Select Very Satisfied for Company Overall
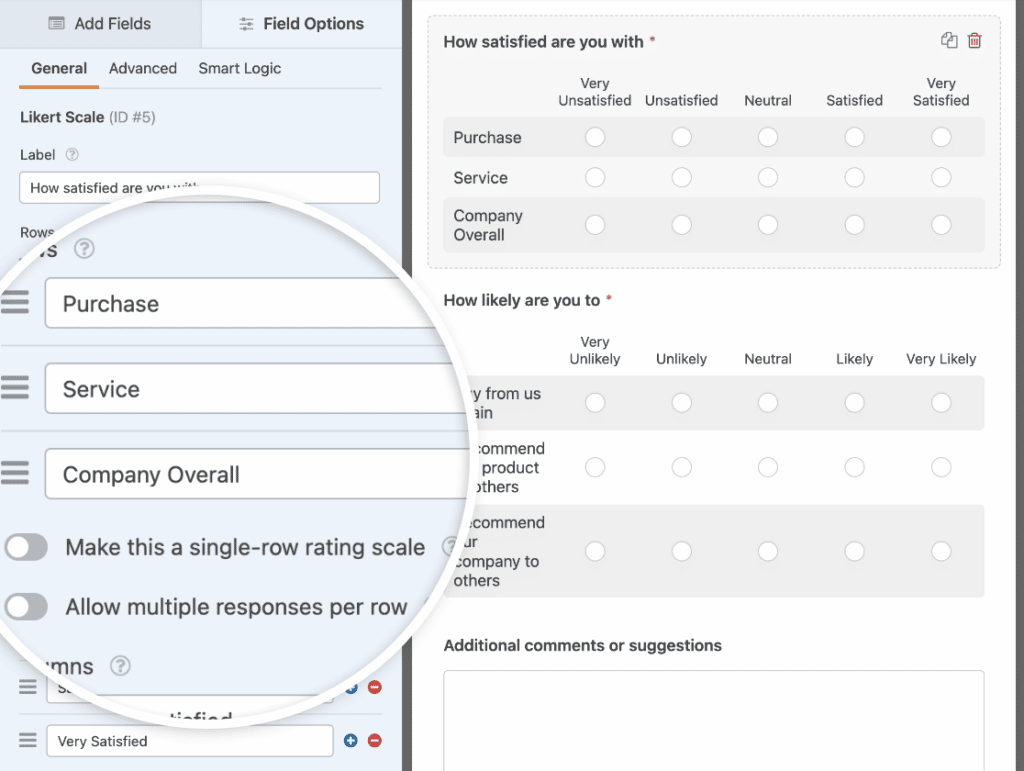Image resolution: width=1024 pixels, height=771 pixels. [940, 225]
